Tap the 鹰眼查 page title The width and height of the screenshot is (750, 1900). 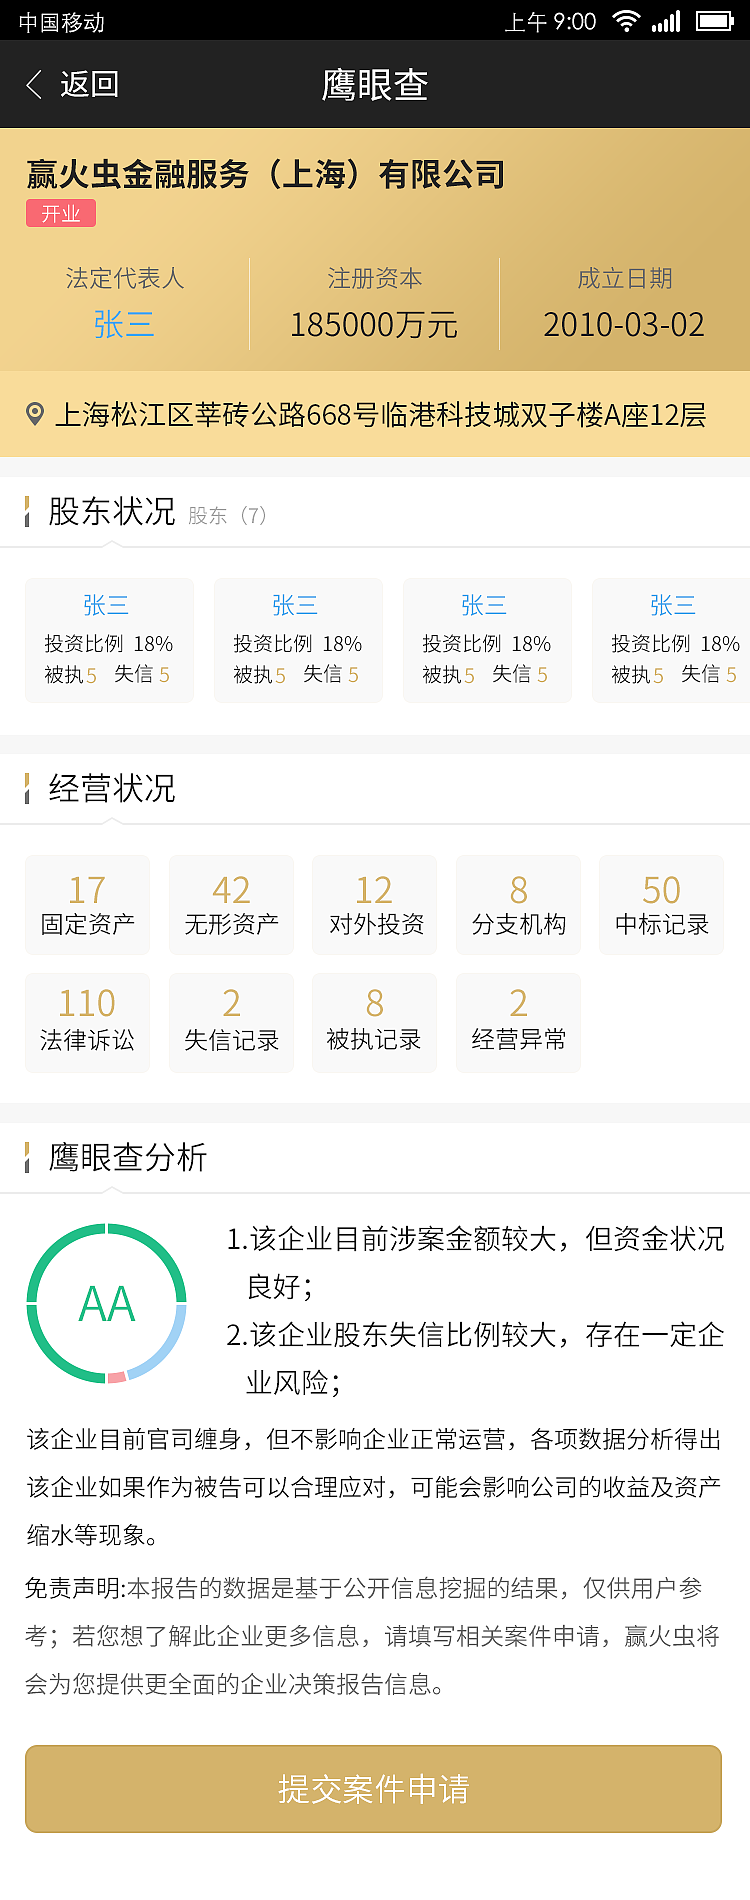click(375, 85)
